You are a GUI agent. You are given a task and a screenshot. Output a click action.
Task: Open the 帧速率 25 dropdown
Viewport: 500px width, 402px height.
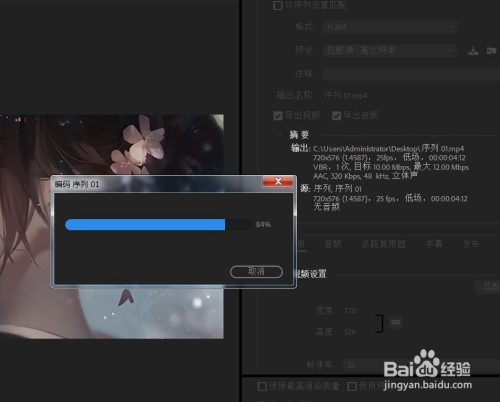(x=422, y=365)
